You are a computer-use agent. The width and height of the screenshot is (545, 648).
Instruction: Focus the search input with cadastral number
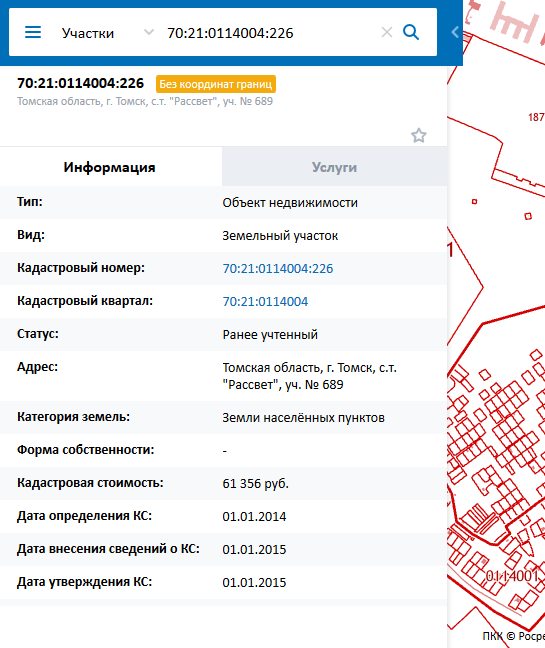[x=271, y=33]
